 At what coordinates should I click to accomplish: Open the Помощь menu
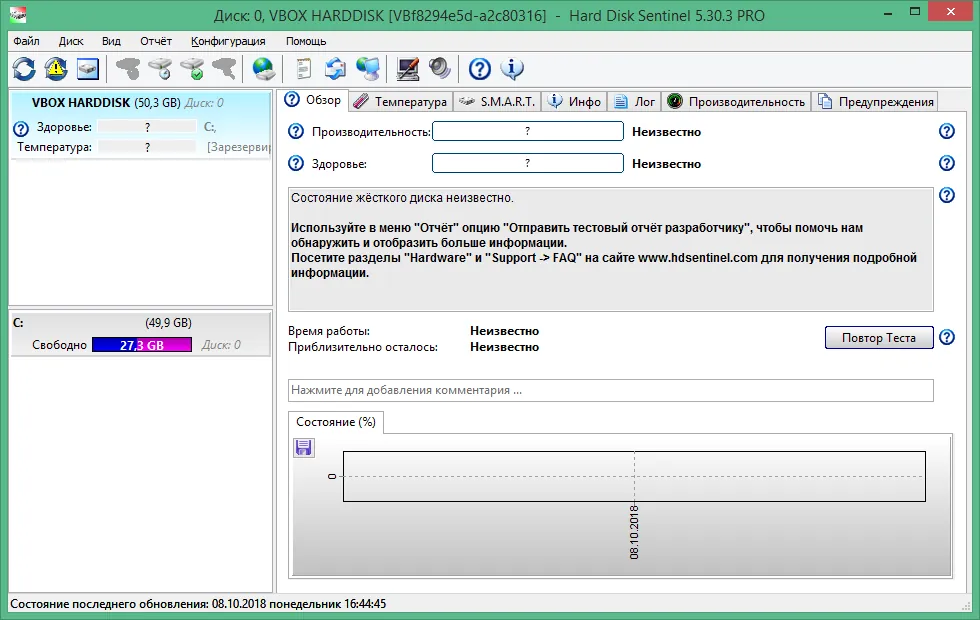[306, 41]
